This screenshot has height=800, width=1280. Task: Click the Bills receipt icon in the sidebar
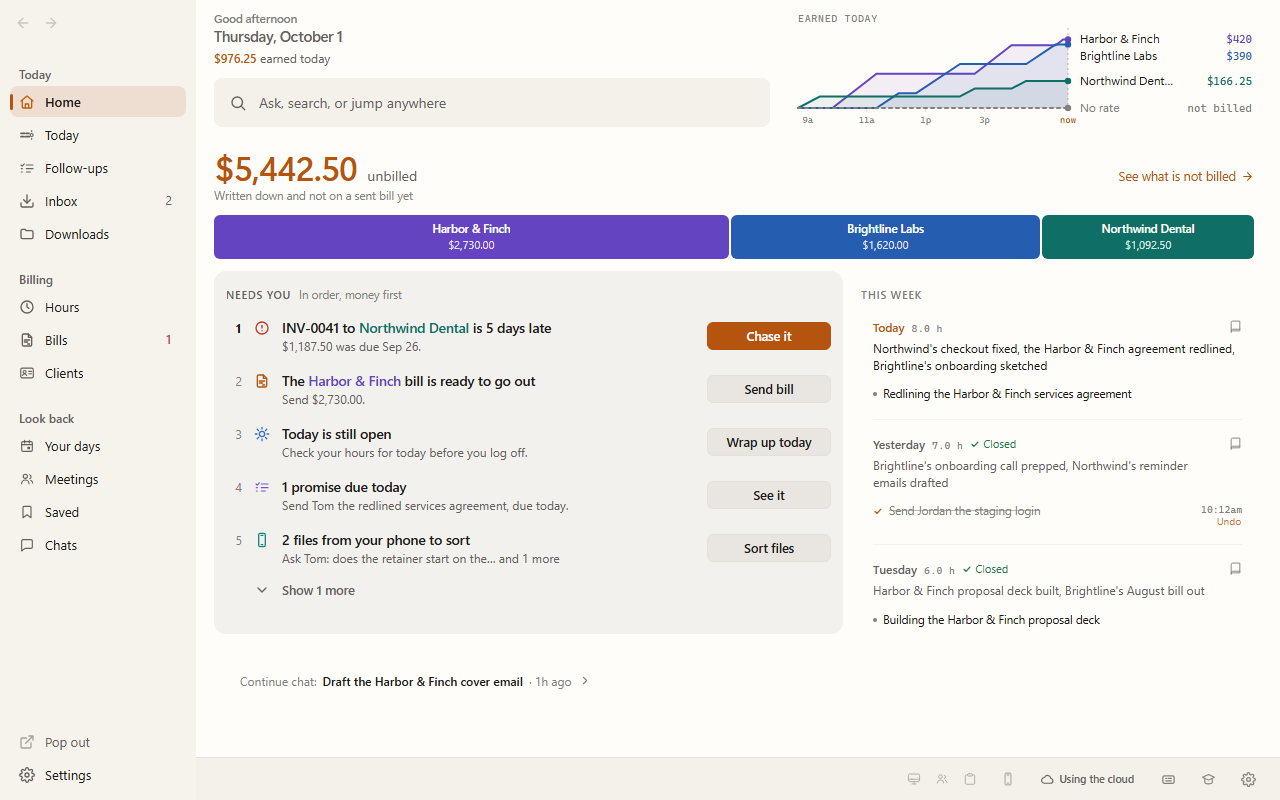coord(27,340)
